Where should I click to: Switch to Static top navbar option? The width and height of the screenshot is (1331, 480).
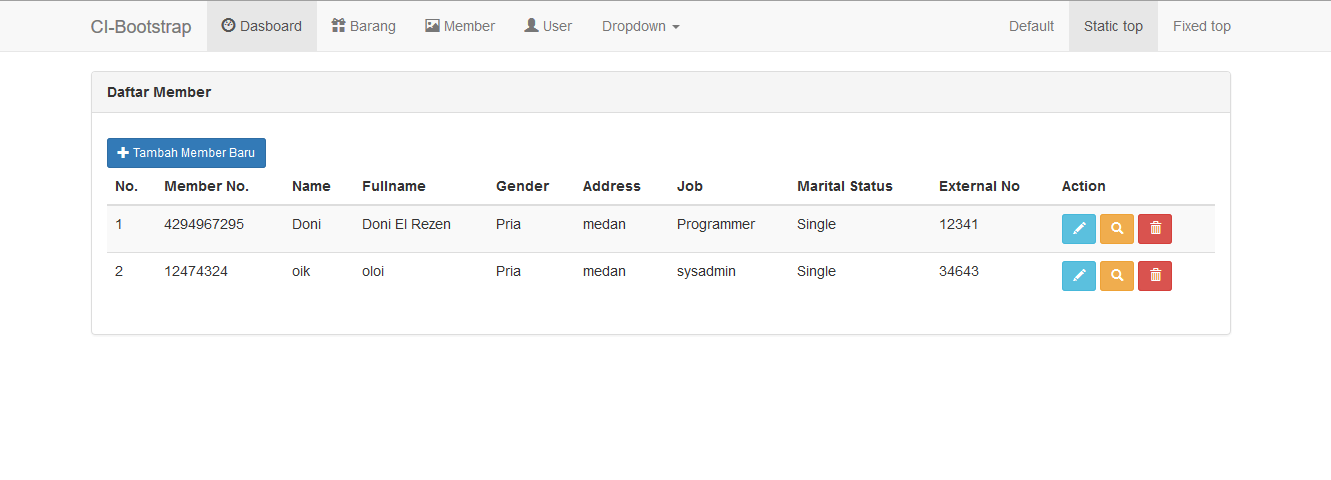coord(1113,26)
